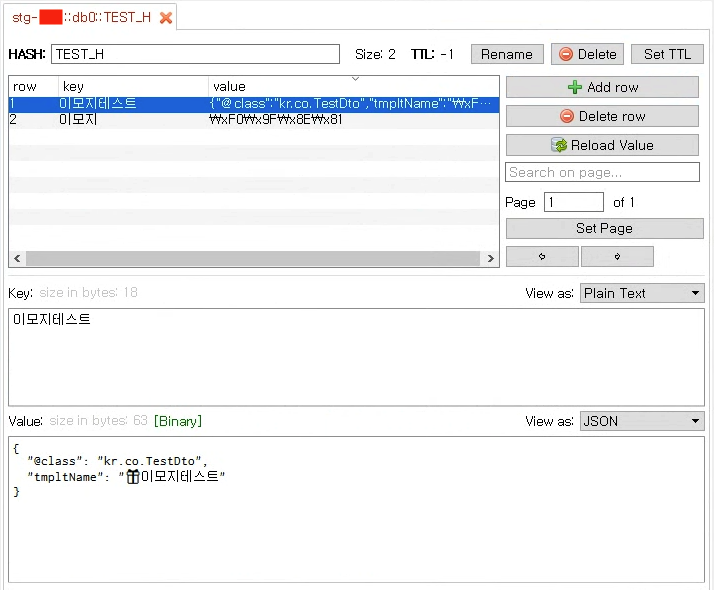Close the TEST_H tab with the X icon
The height and width of the screenshot is (590, 714).
pos(166,18)
